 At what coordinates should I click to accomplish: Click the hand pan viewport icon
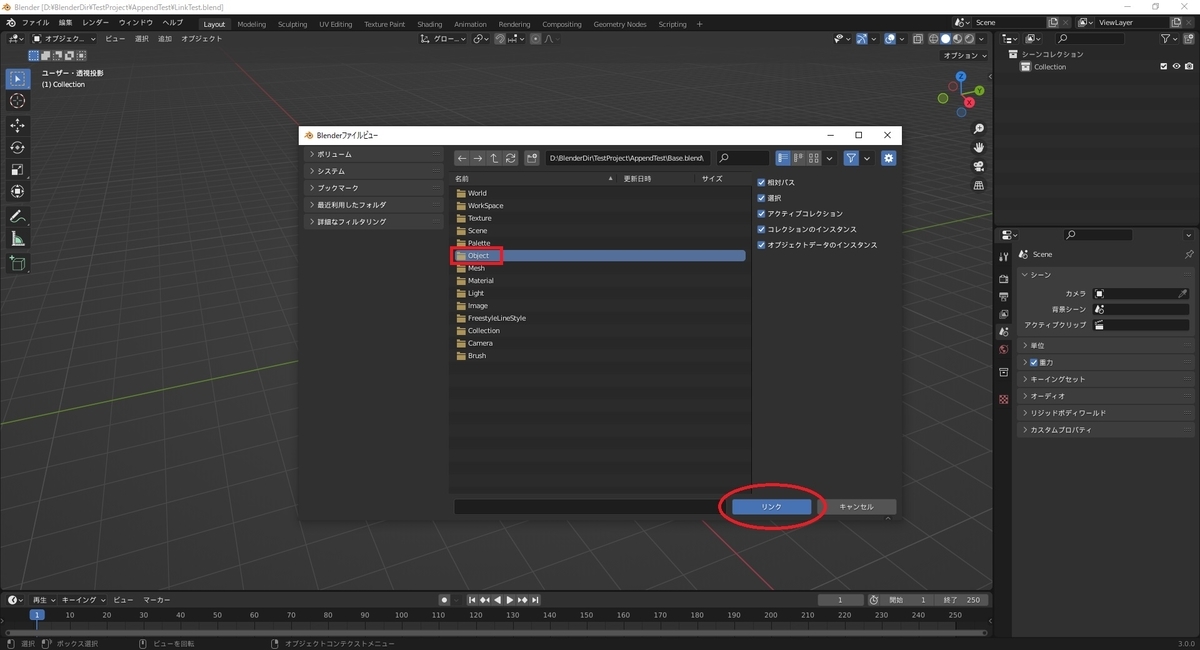click(x=979, y=148)
